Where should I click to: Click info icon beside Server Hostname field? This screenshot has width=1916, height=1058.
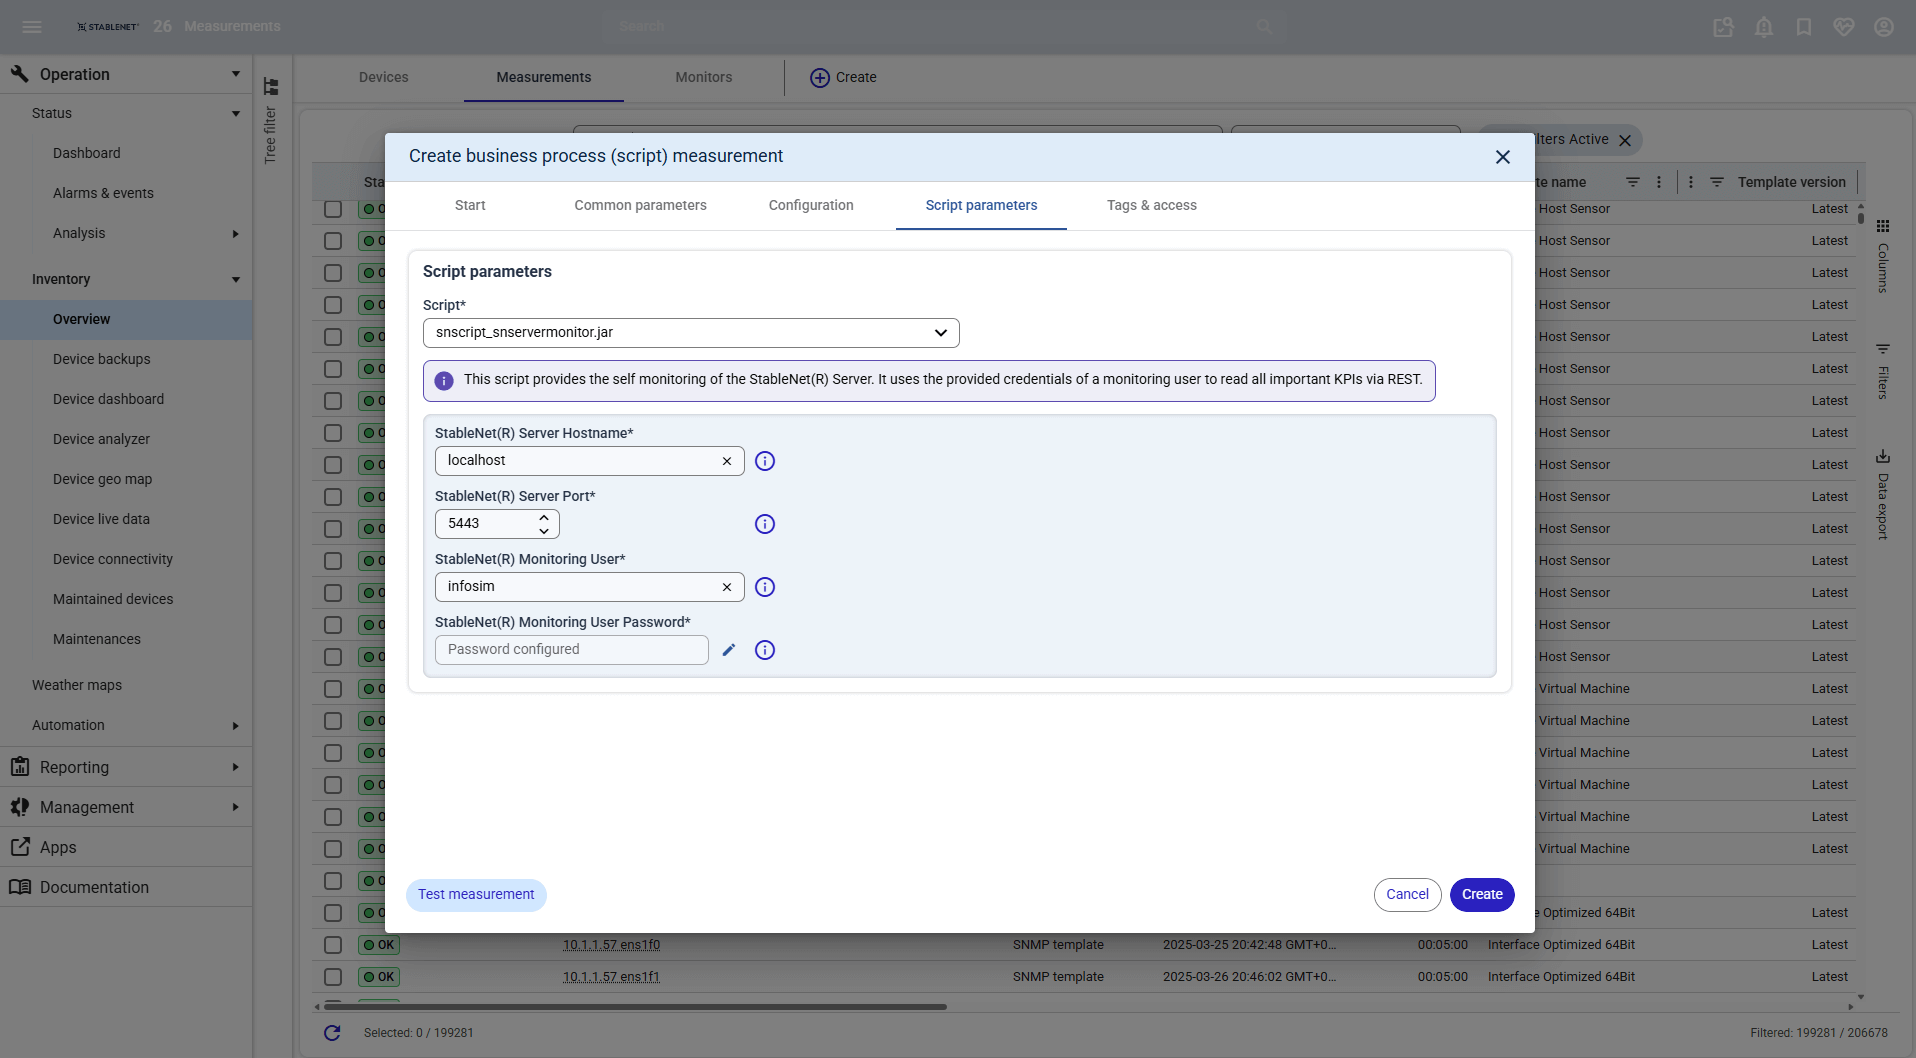(x=765, y=461)
